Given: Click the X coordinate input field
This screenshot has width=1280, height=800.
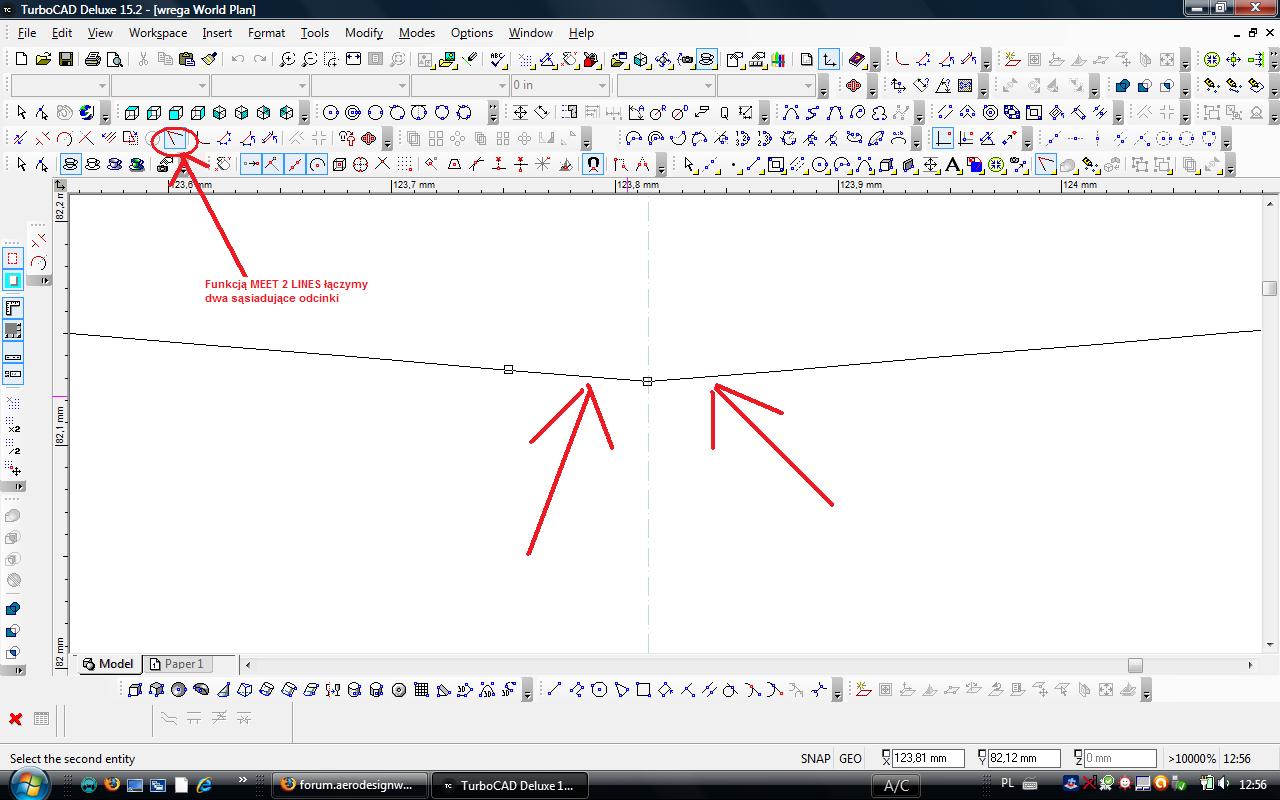Looking at the screenshot, I should 927,759.
